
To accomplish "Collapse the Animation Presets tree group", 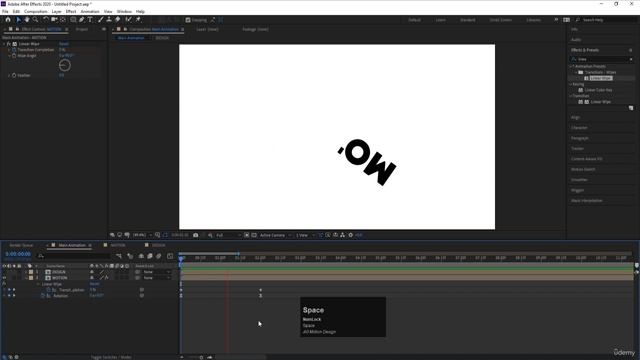I will [571, 66].
